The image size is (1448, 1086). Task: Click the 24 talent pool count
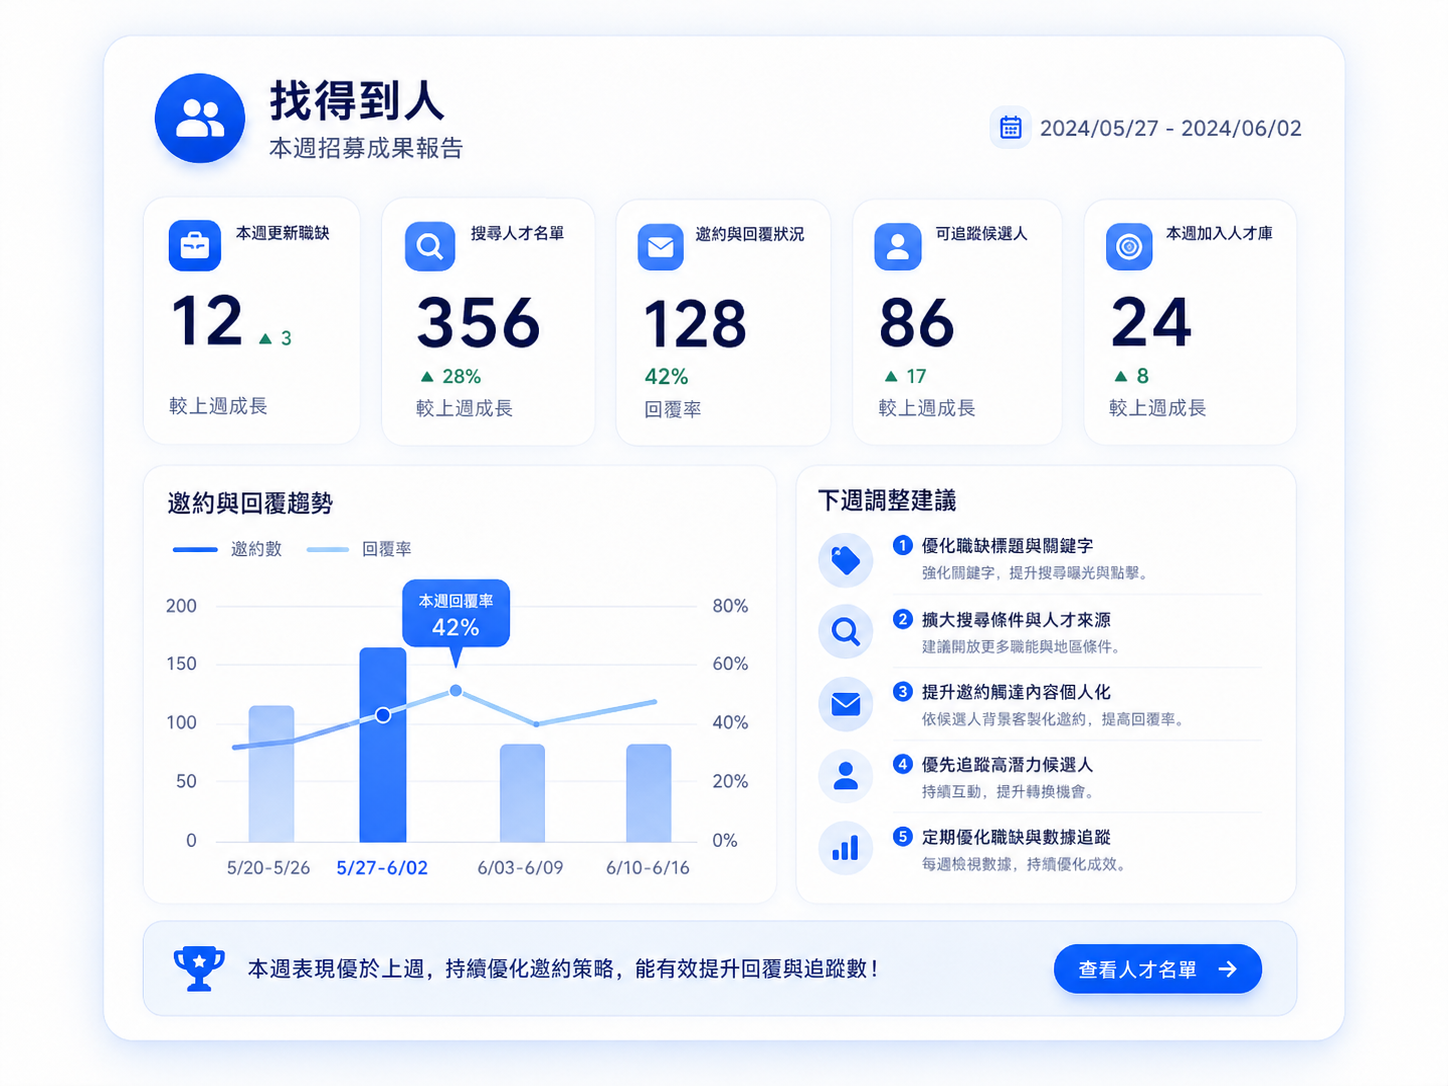[x=1151, y=322]
